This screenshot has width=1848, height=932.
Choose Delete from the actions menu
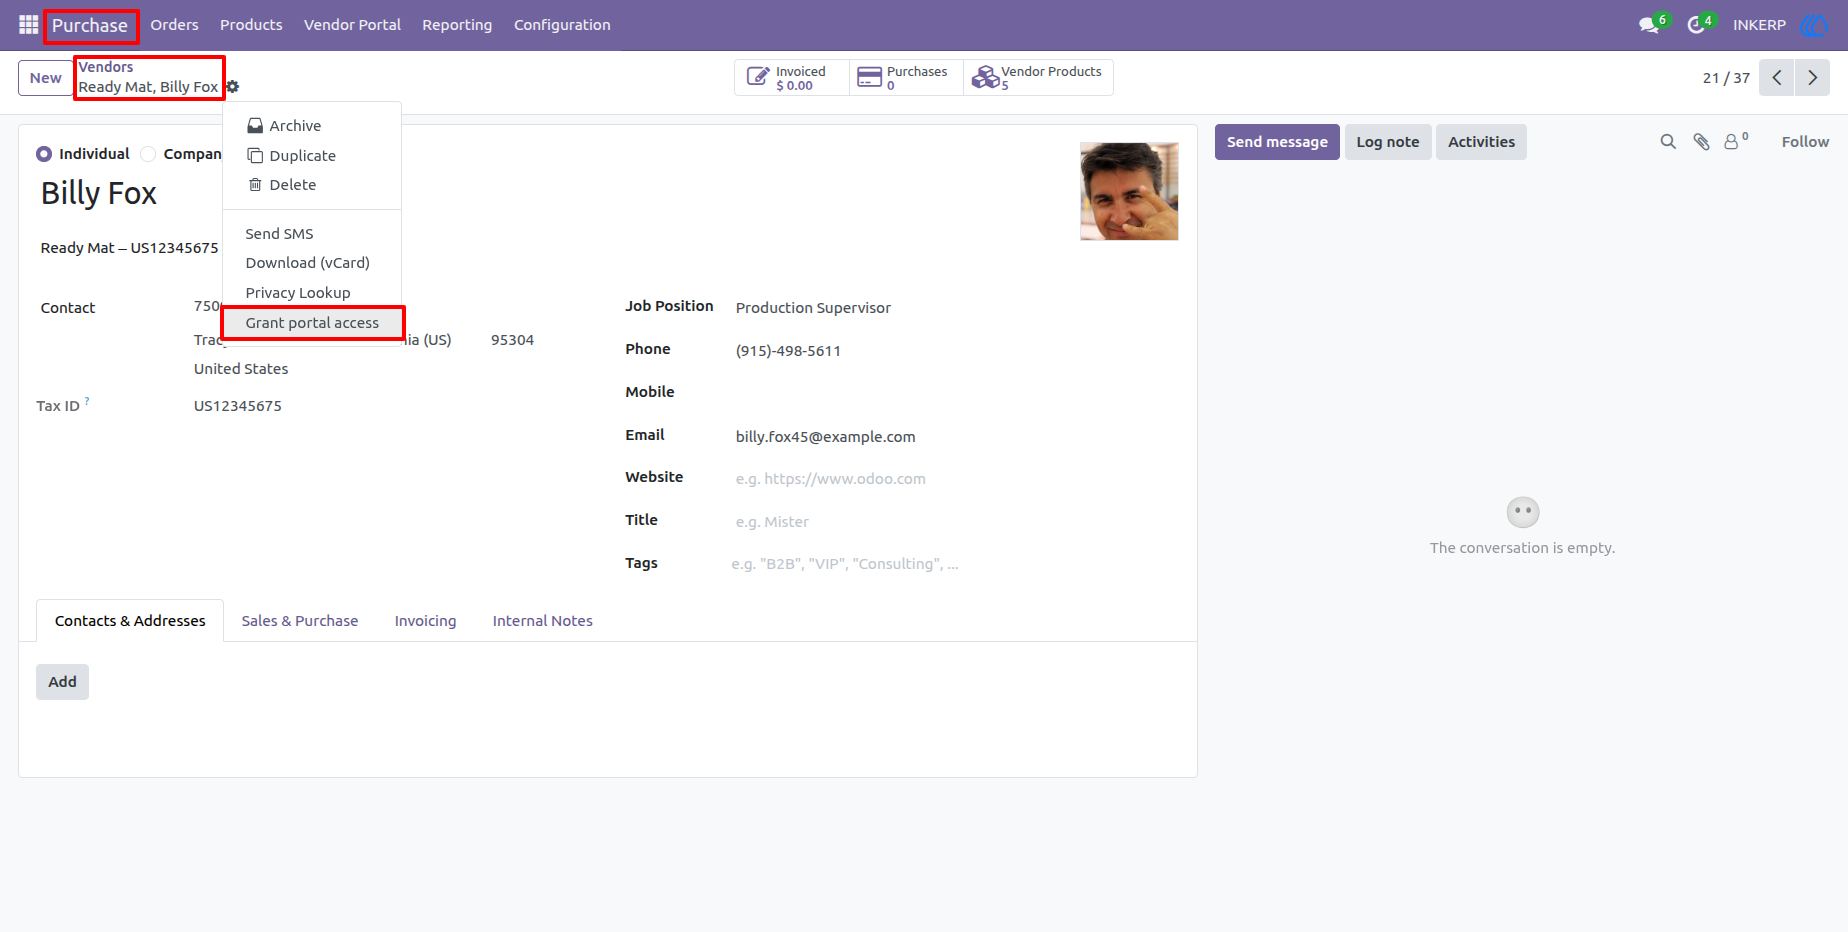(312, 185)
